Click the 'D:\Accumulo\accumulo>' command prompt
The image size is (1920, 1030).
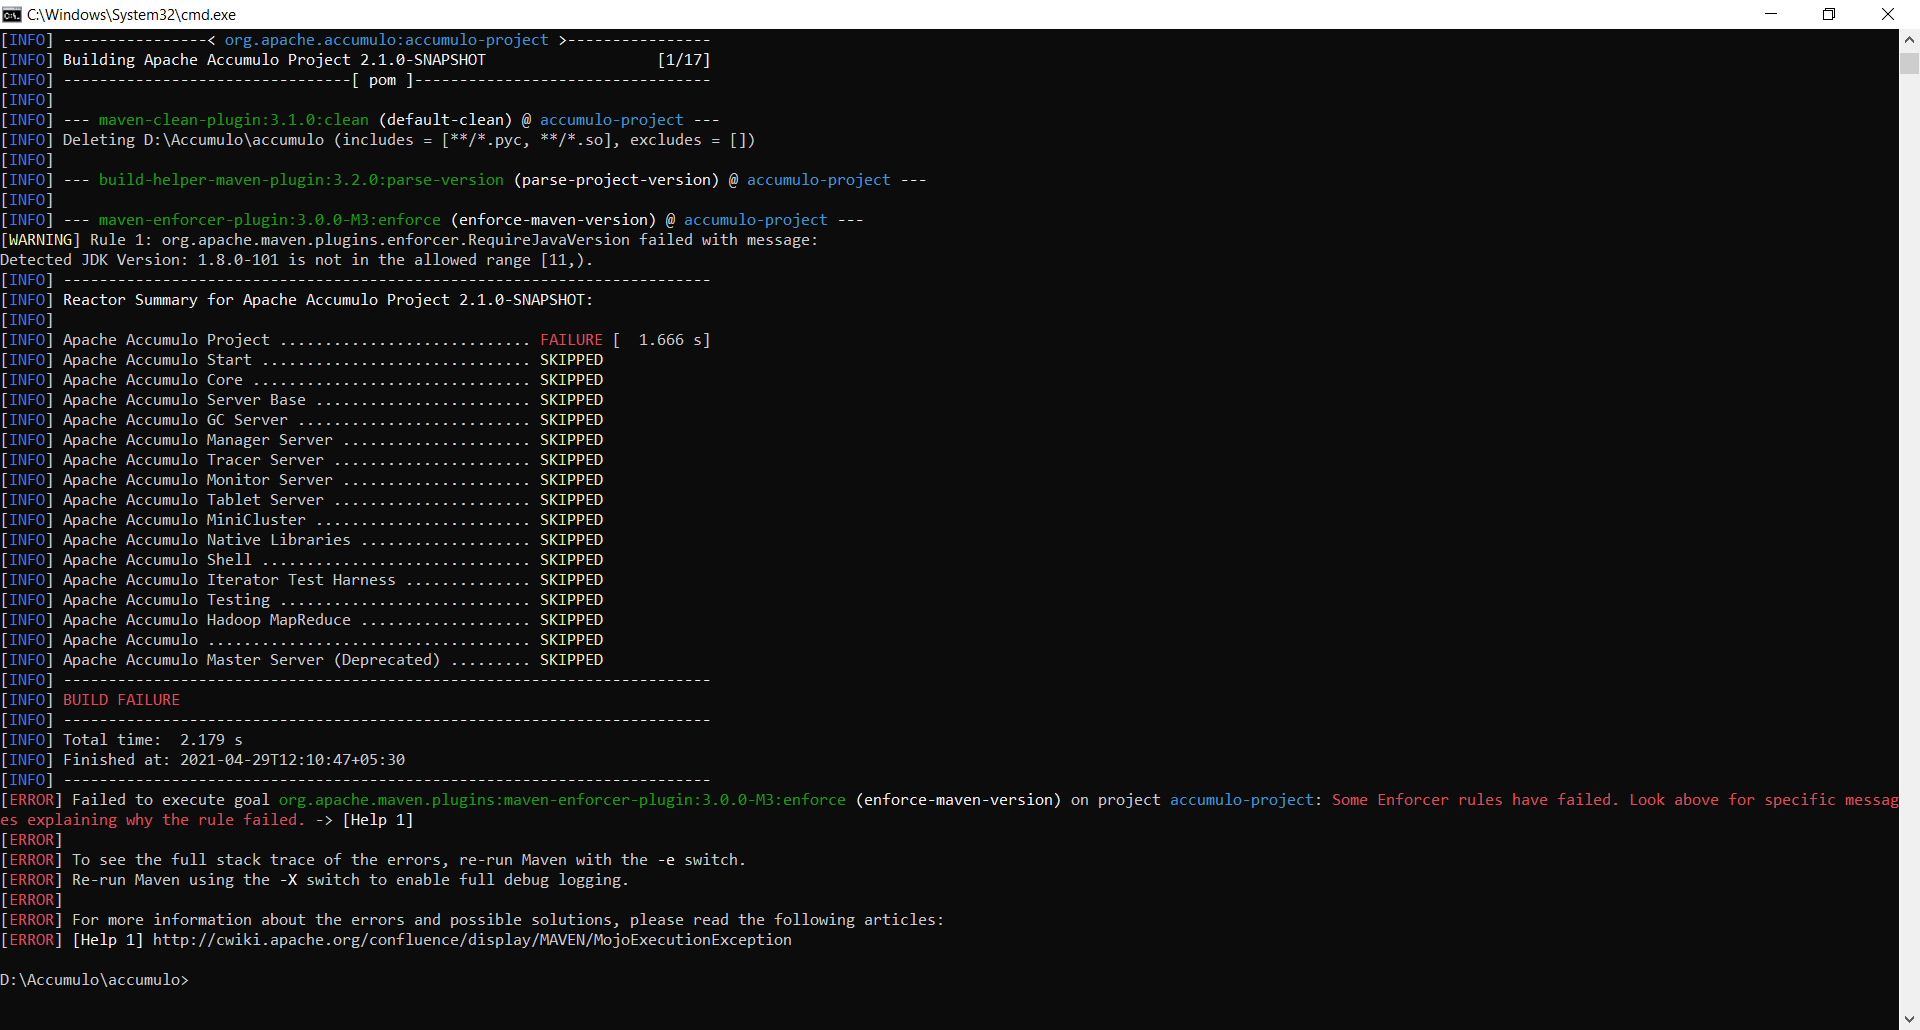coord(94,980)
